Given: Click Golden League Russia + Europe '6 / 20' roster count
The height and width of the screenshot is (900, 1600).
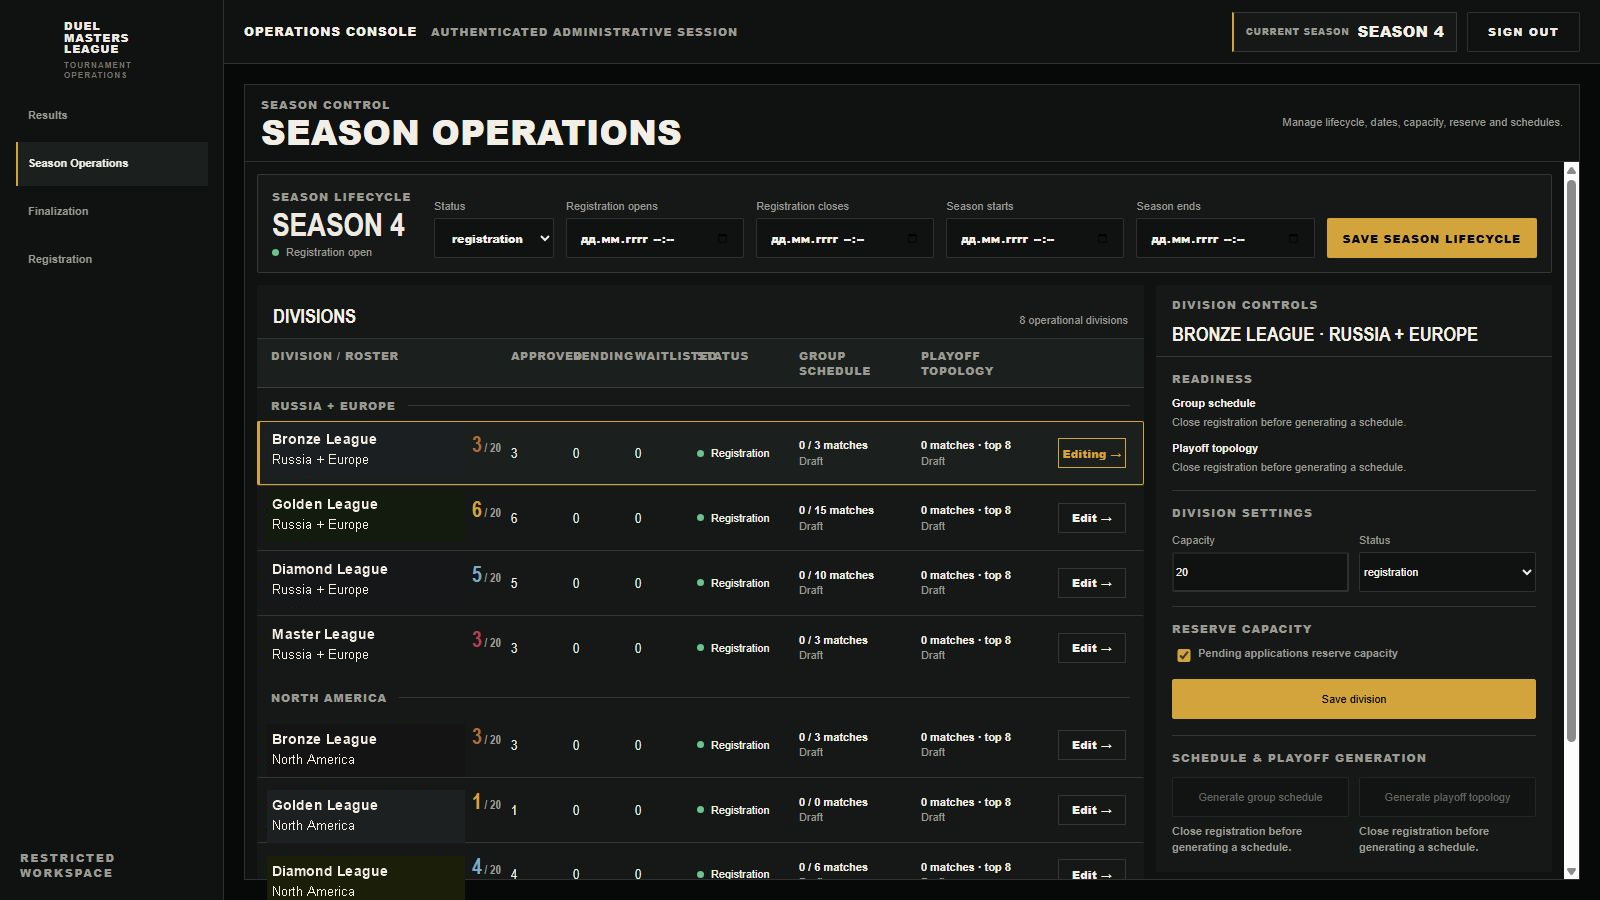Looking at the screenshot, I should click(486, 510).
